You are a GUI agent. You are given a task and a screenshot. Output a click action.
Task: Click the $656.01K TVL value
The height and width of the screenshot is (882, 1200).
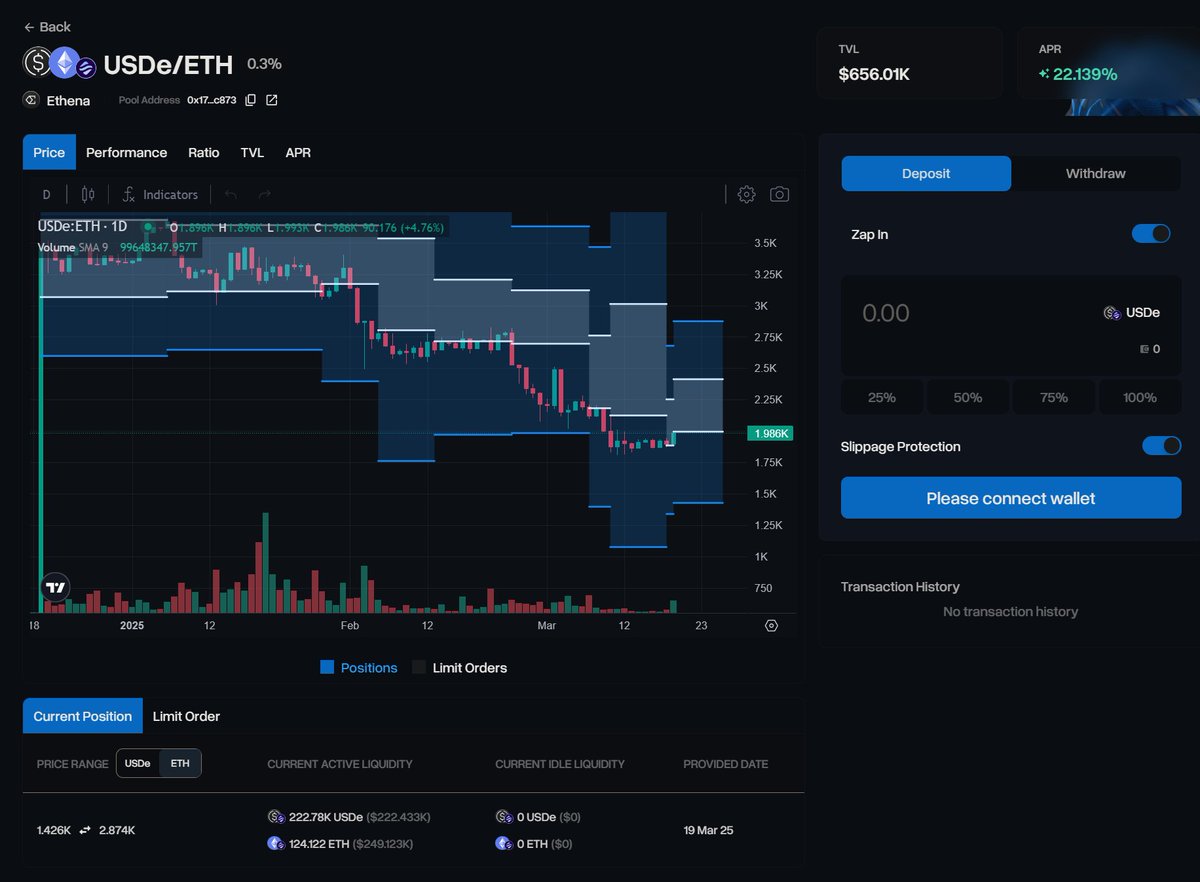[x=874, y=74]
